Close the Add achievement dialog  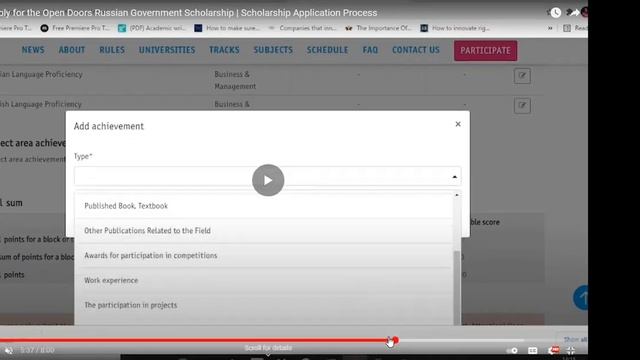pyautogui.click(x=458, y=124)
